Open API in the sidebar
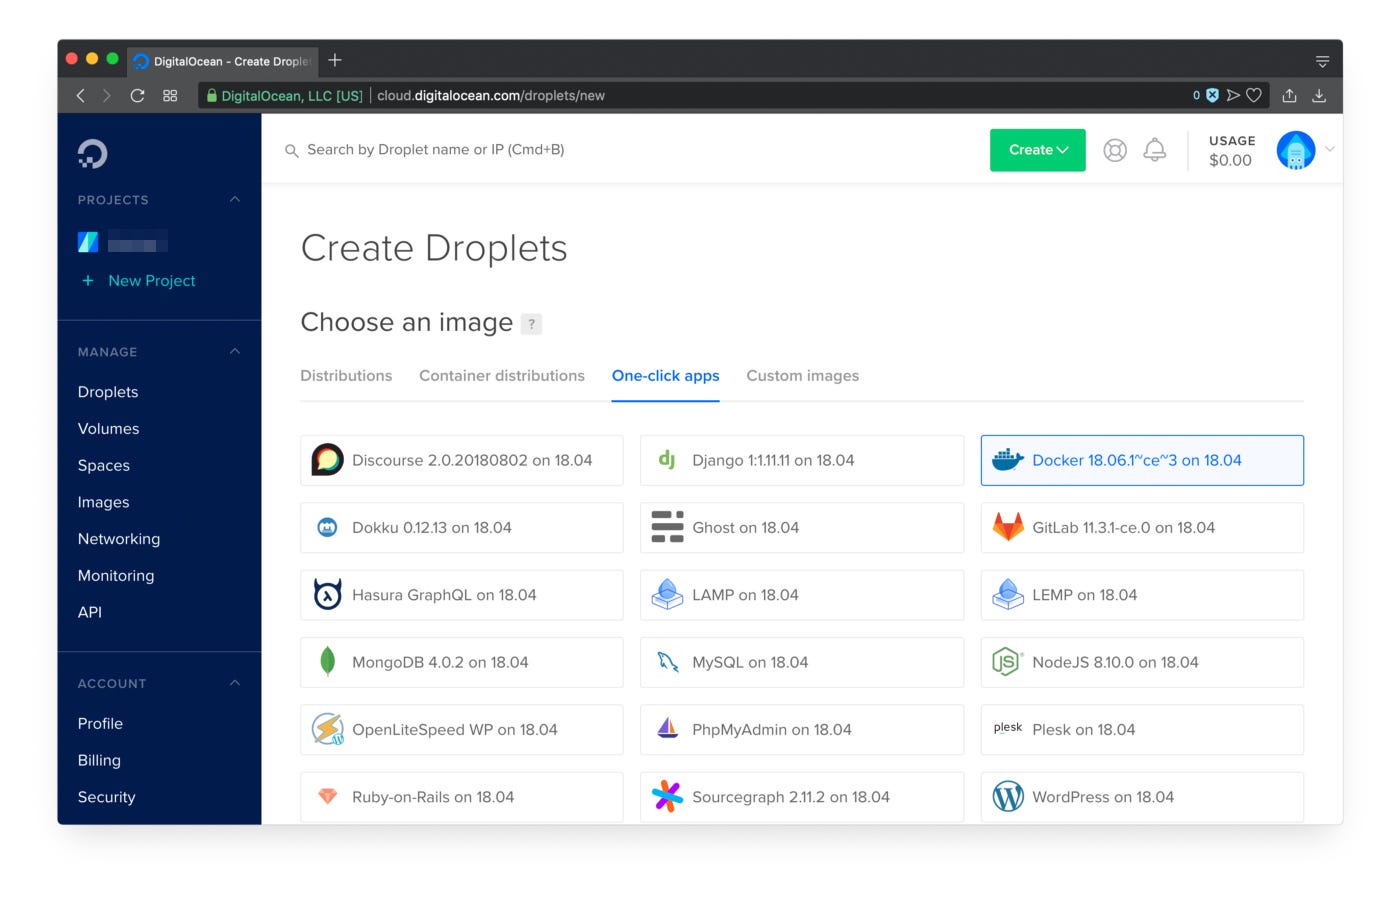This screenshot has height=900, width=1400. tap(90, 612)
